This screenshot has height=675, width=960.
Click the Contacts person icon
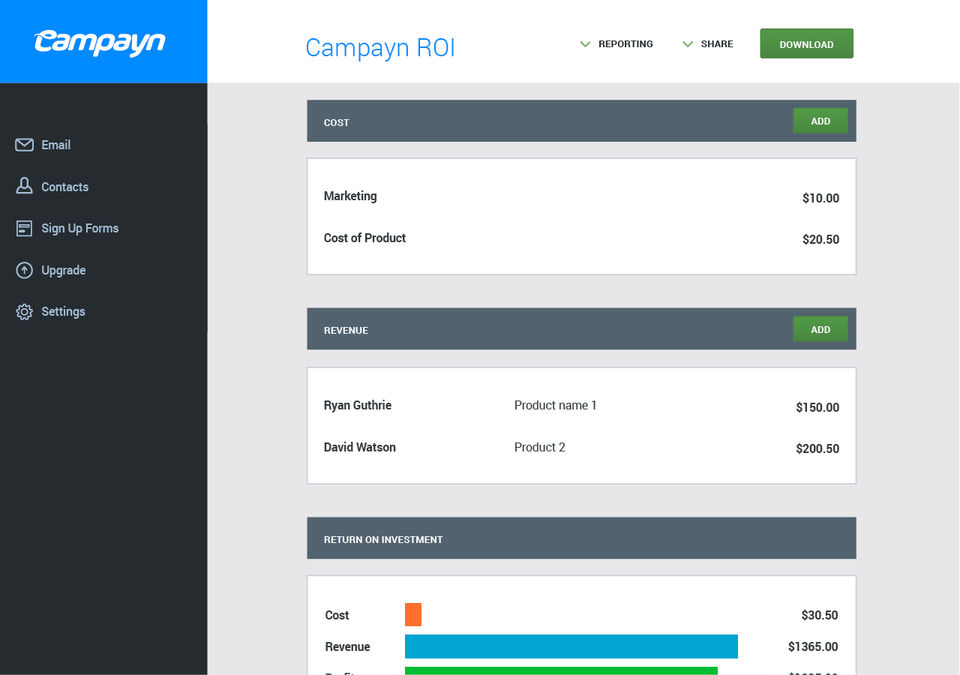24,186
